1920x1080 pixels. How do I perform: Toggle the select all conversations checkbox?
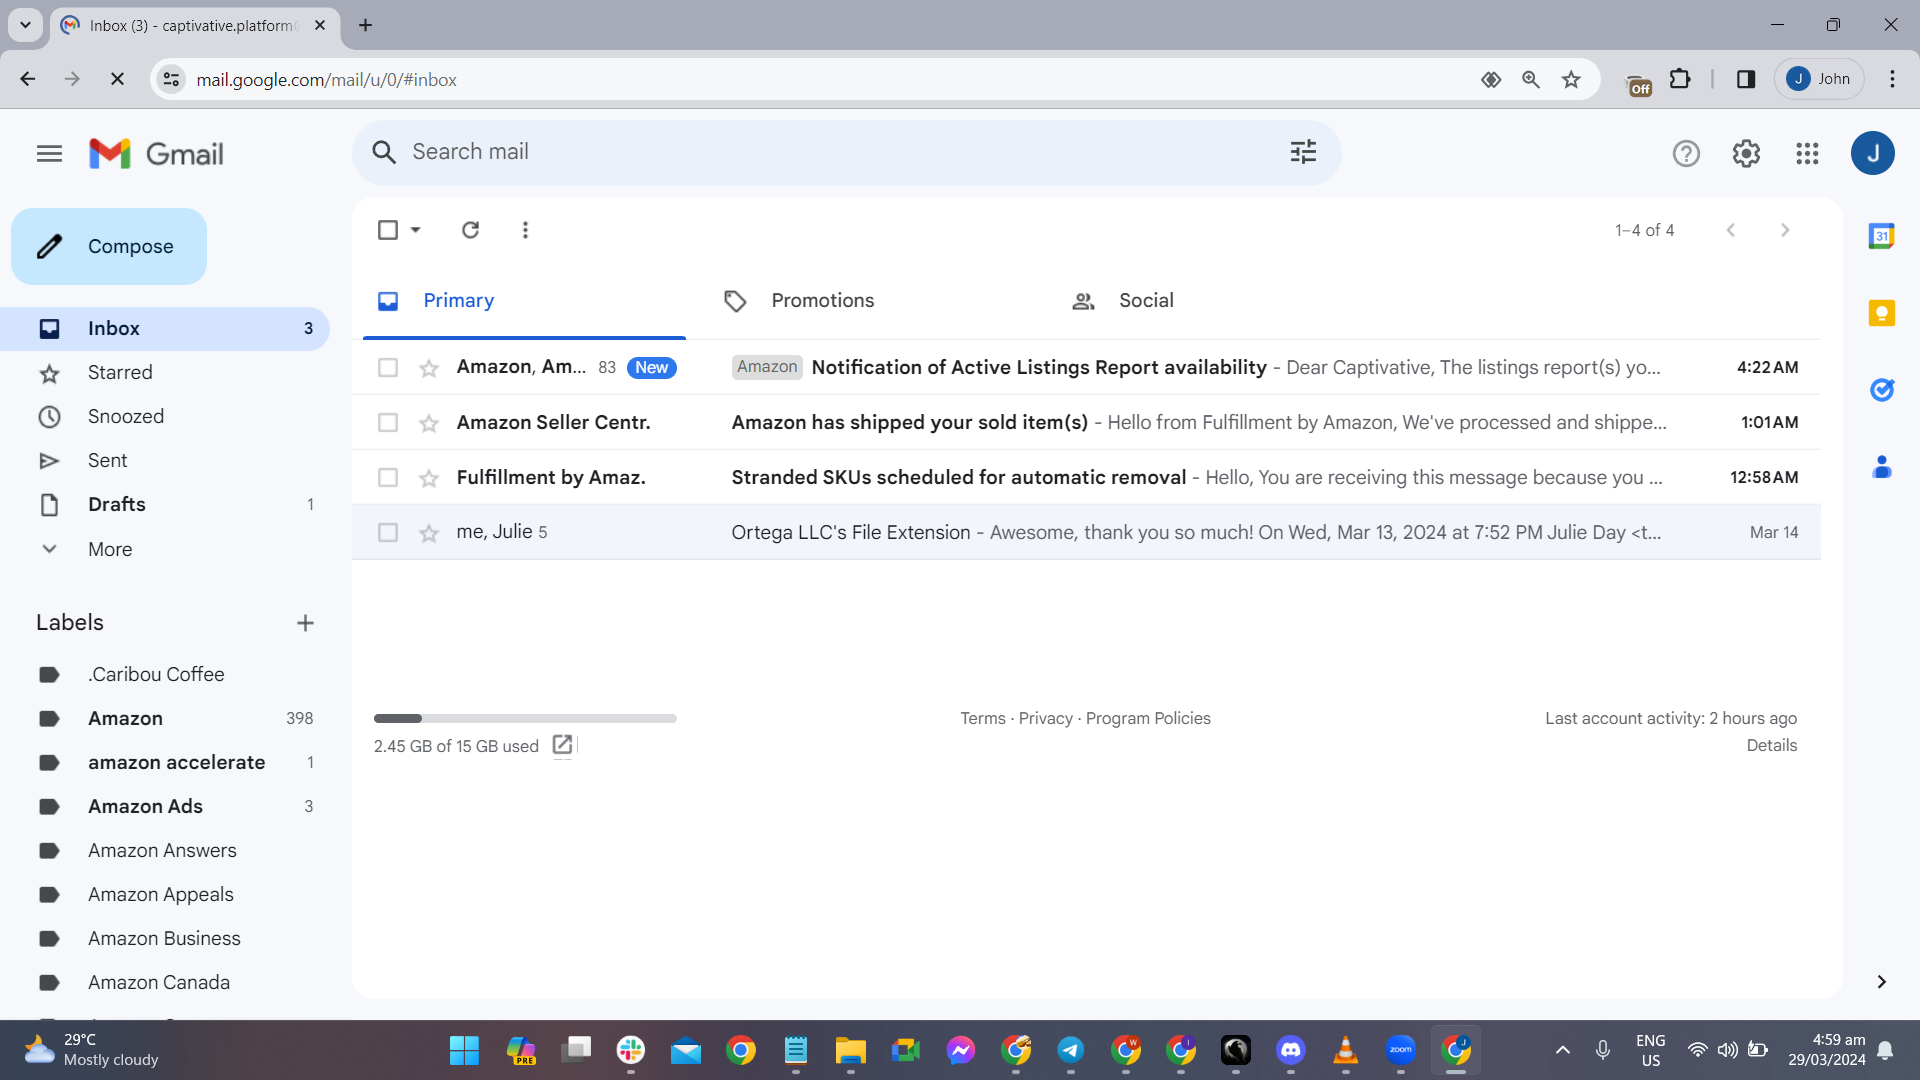point(388,230)
